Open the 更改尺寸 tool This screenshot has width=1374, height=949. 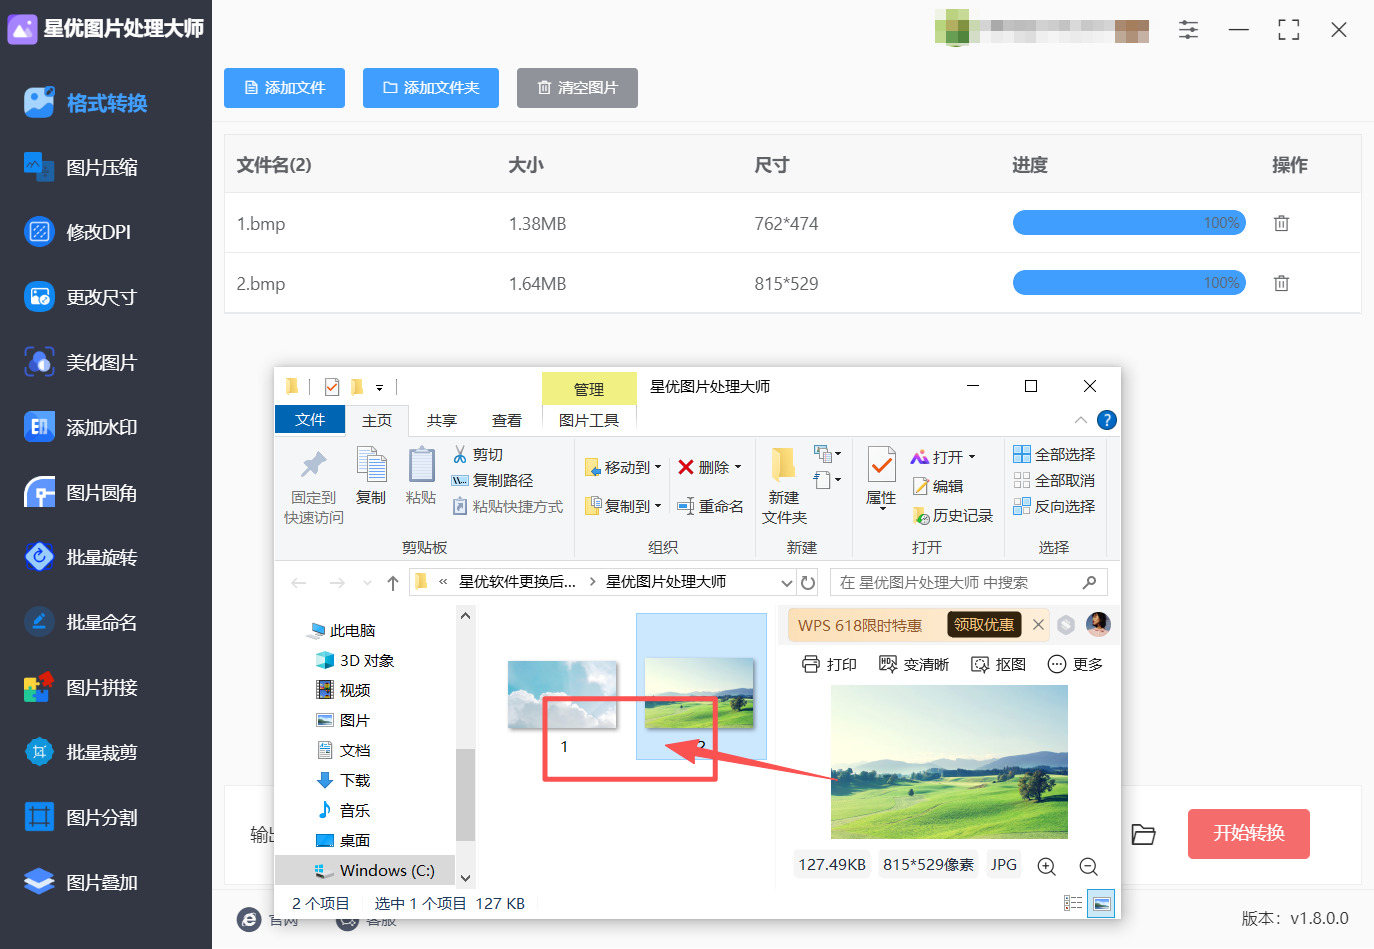click(x=81, y=297)
